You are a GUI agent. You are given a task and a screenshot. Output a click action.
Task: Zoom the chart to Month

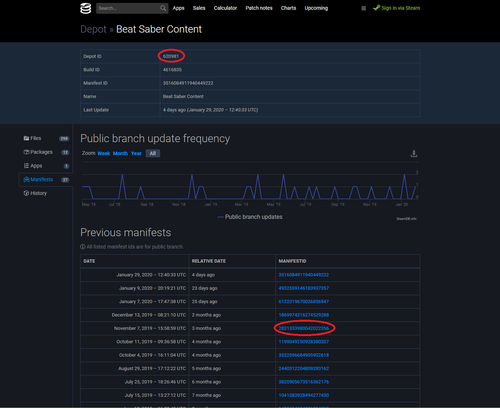[120, 153]
